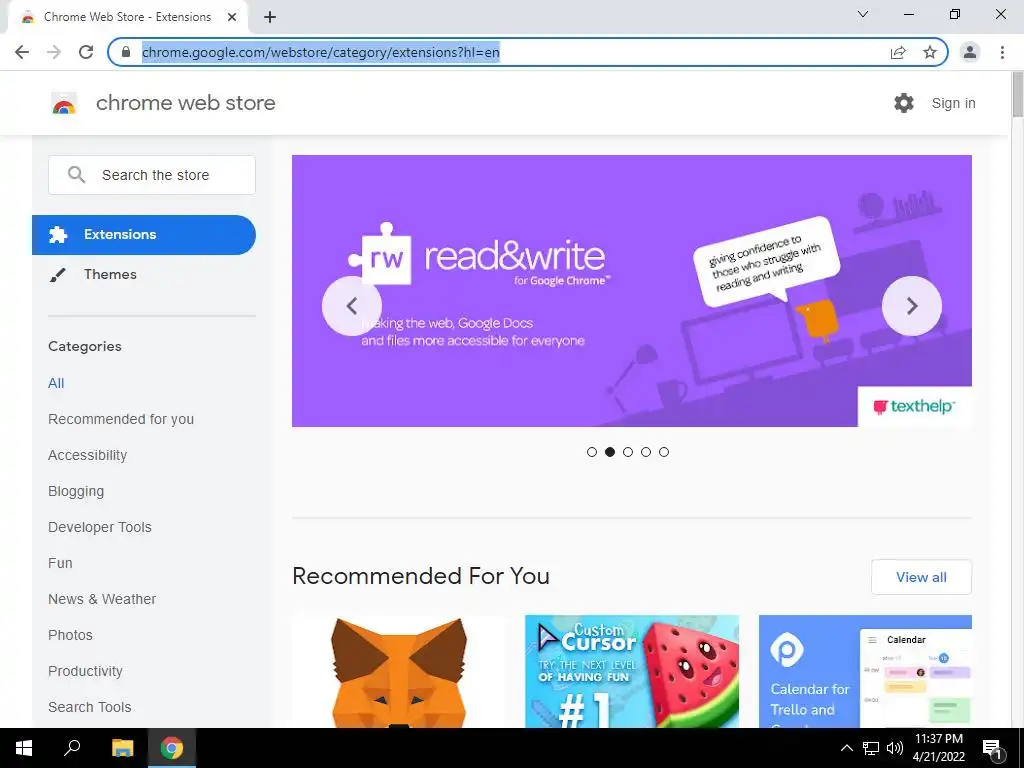Screen dimensions: 1024x768
Task: Open the notification center icon
Action: [992, 749]
